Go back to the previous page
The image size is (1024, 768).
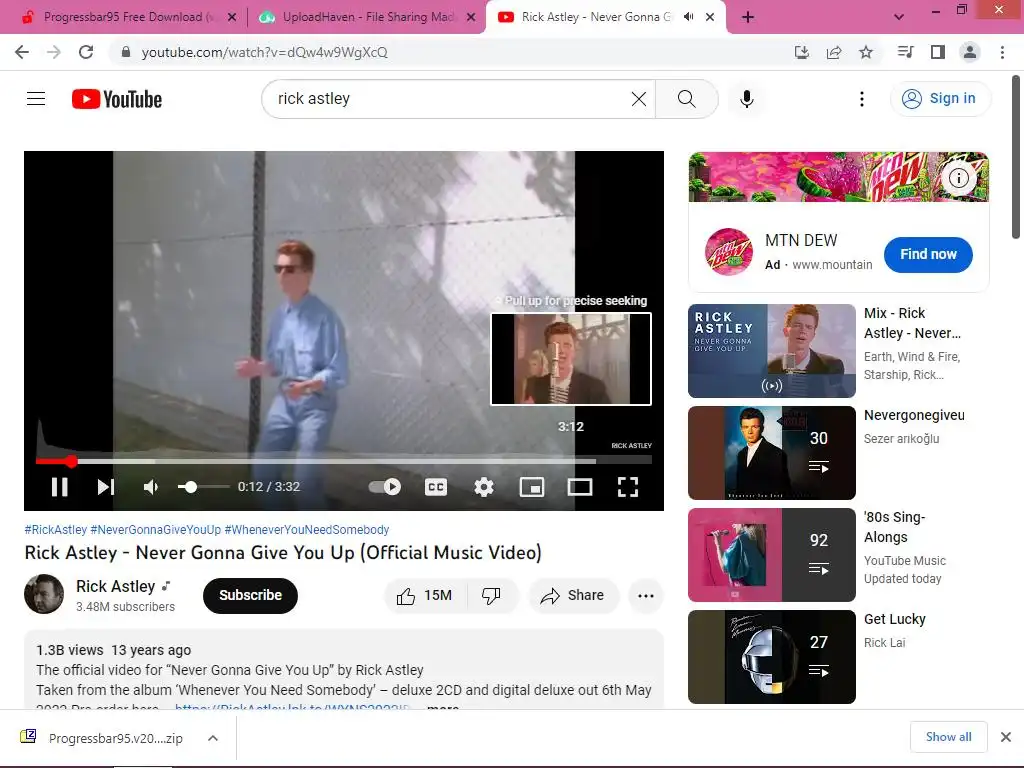point(22,52)
